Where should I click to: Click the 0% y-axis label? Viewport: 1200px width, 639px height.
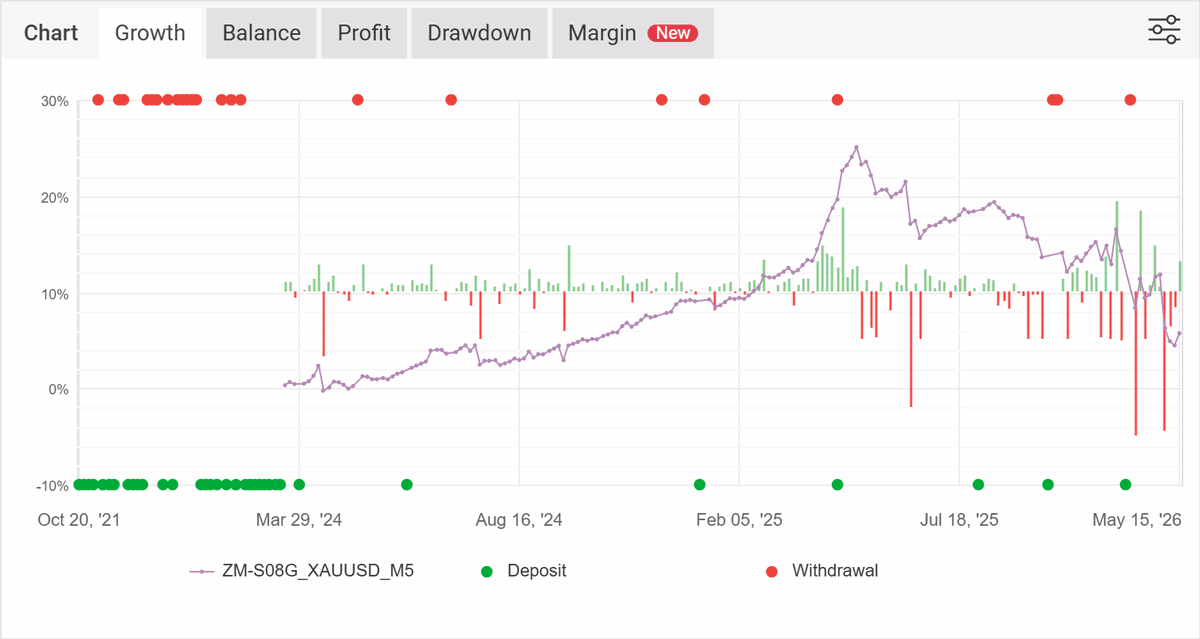tap(59, 390)
